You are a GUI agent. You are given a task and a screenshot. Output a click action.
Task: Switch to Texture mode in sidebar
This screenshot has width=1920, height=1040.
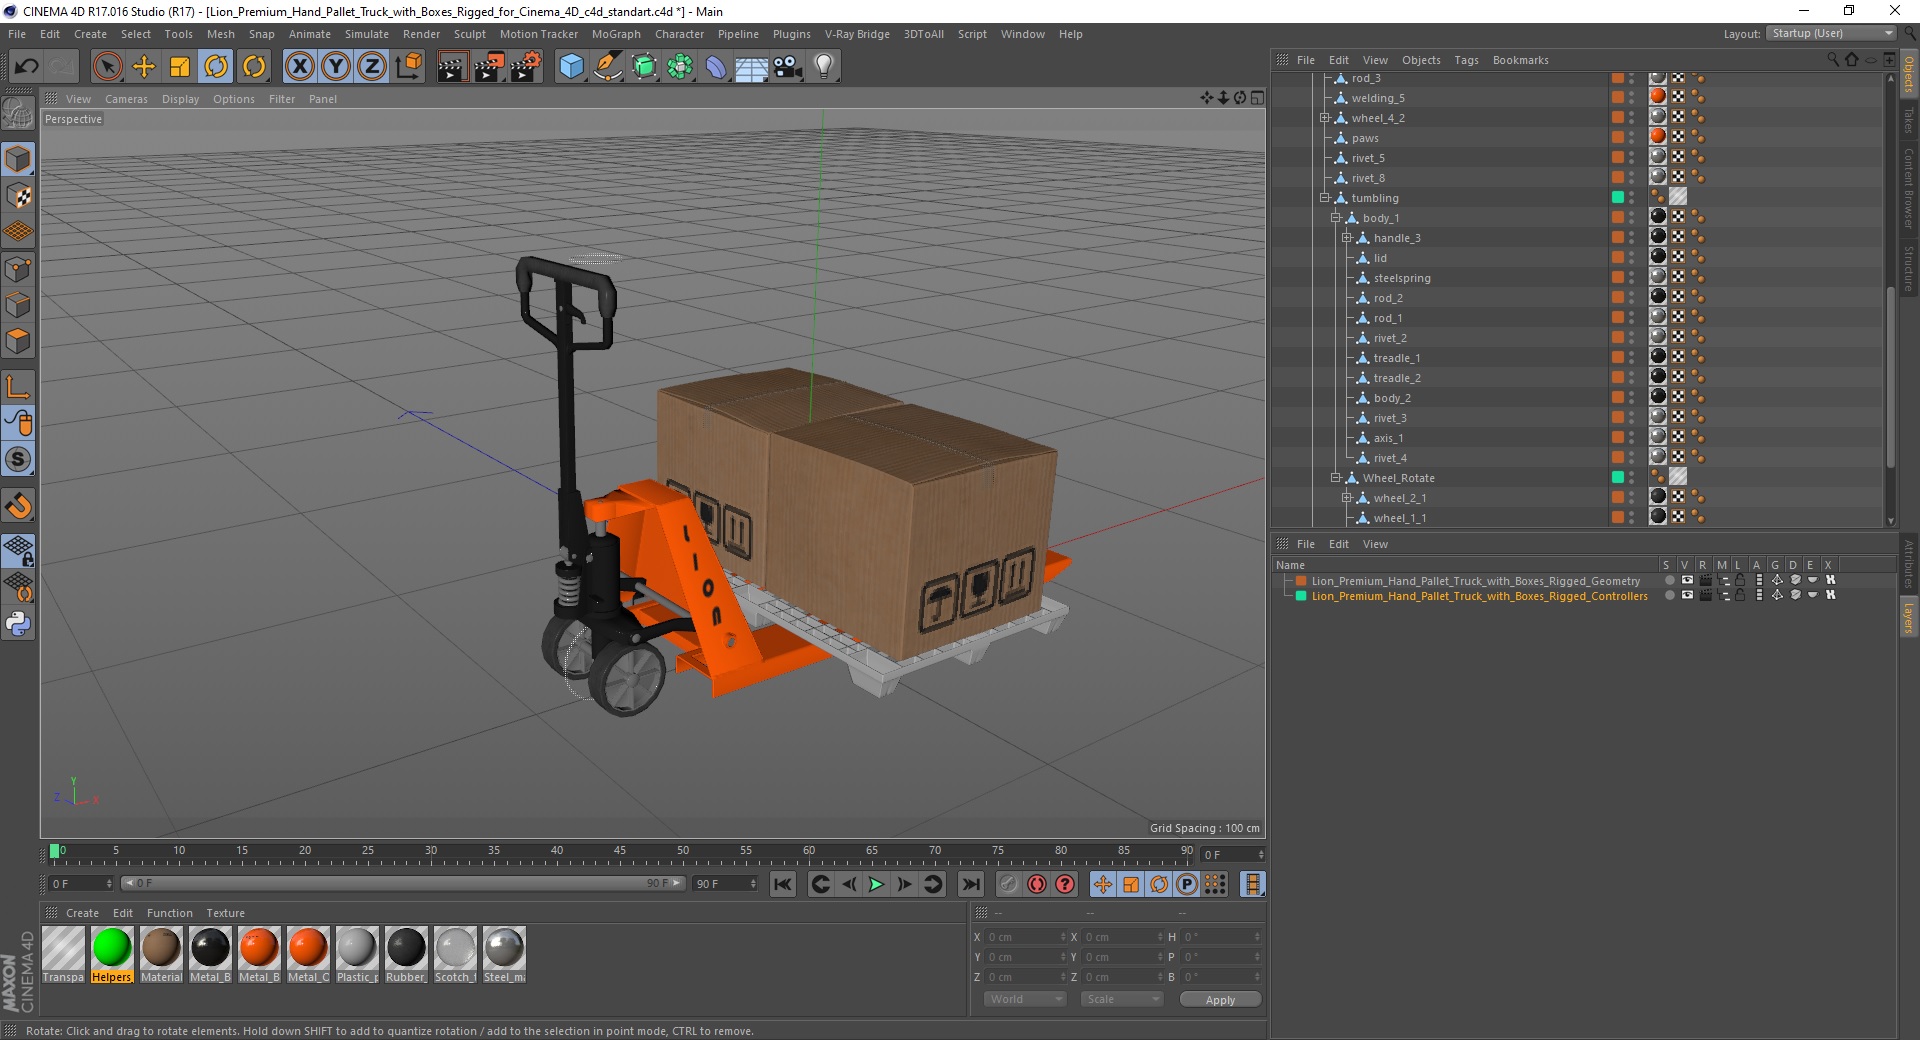(x=18, y=196)
